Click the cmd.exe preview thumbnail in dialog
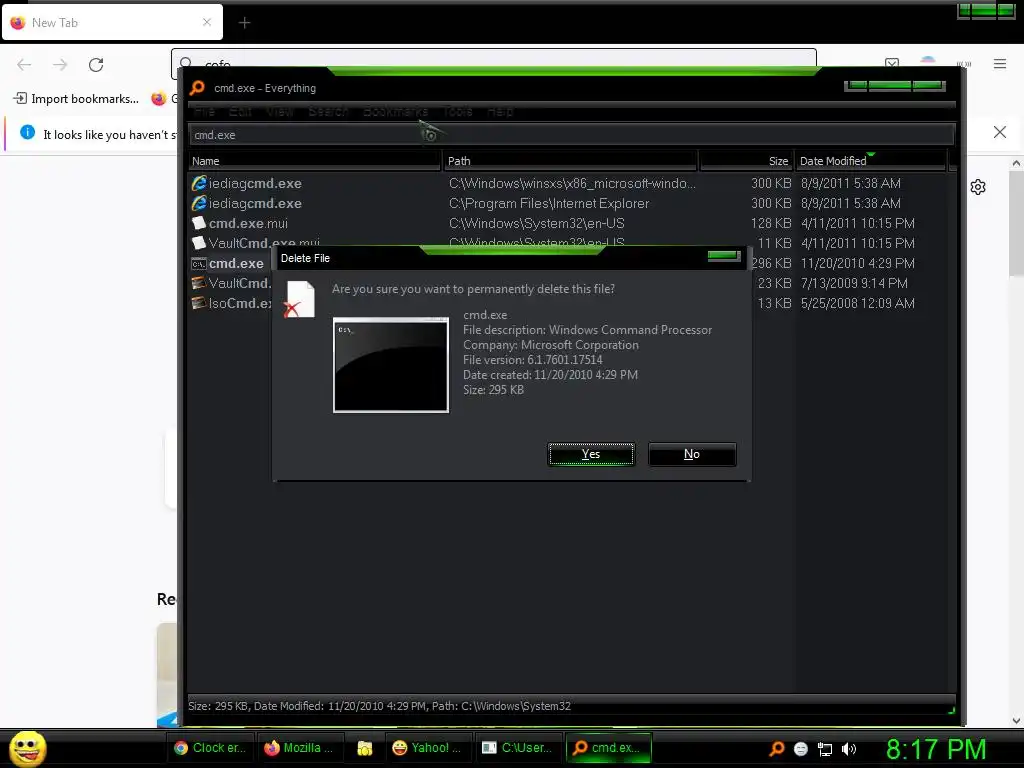This screenshot has height=768, width=1024. tap(391, 365)
